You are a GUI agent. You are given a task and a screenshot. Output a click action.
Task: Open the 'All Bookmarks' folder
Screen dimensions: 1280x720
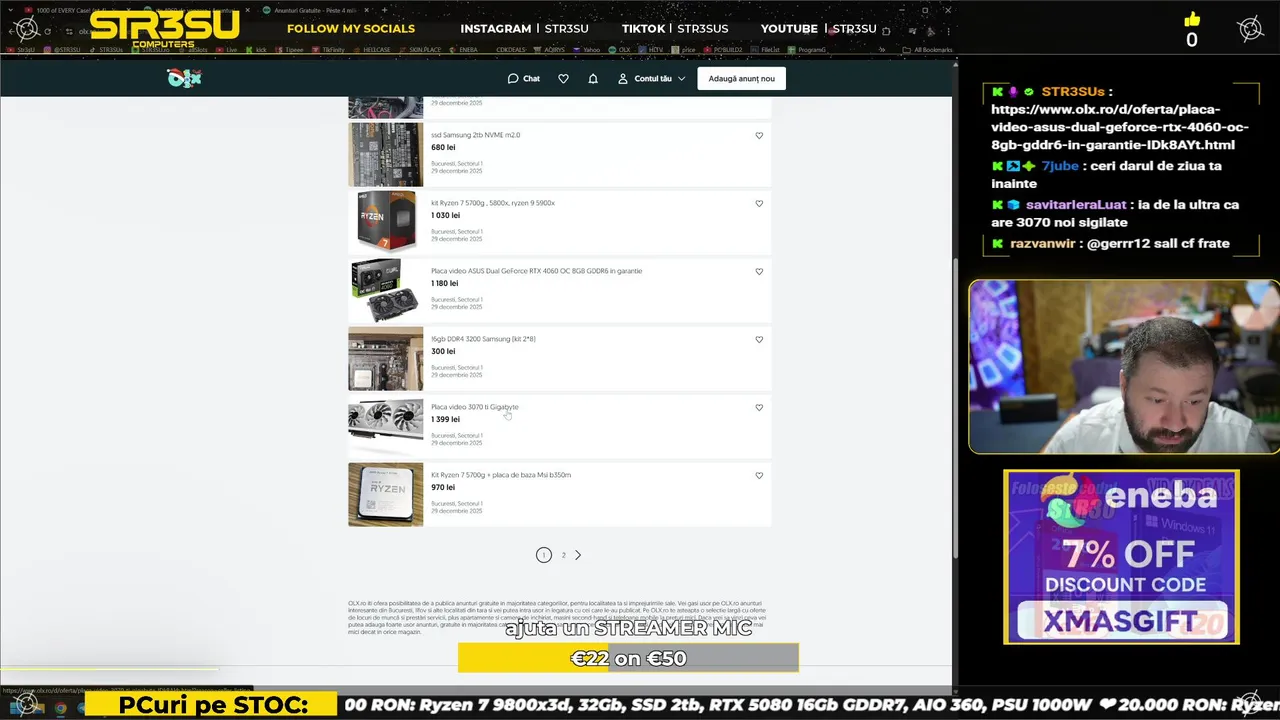click(x=929, y=49)
